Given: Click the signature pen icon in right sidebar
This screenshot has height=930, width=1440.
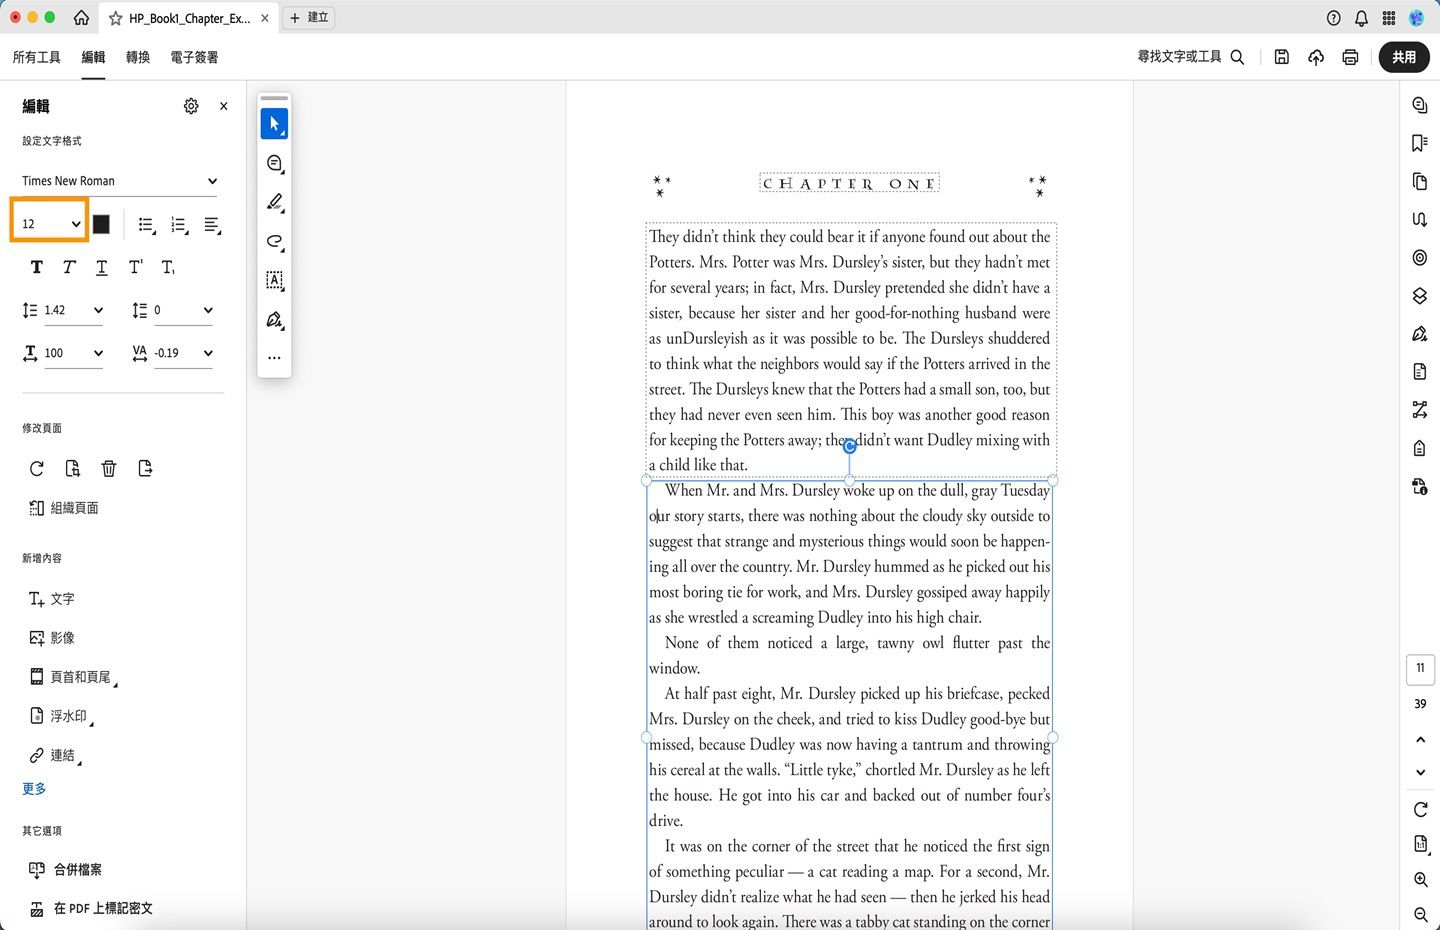Looking at the screenshot, I should pyautogui.click(x=1419, y=333).
